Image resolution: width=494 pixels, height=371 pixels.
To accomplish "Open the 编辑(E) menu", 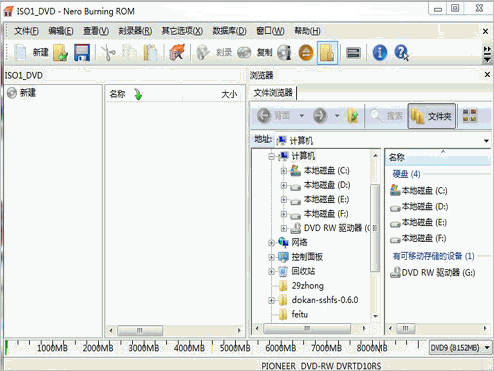I will coord(61,31).
